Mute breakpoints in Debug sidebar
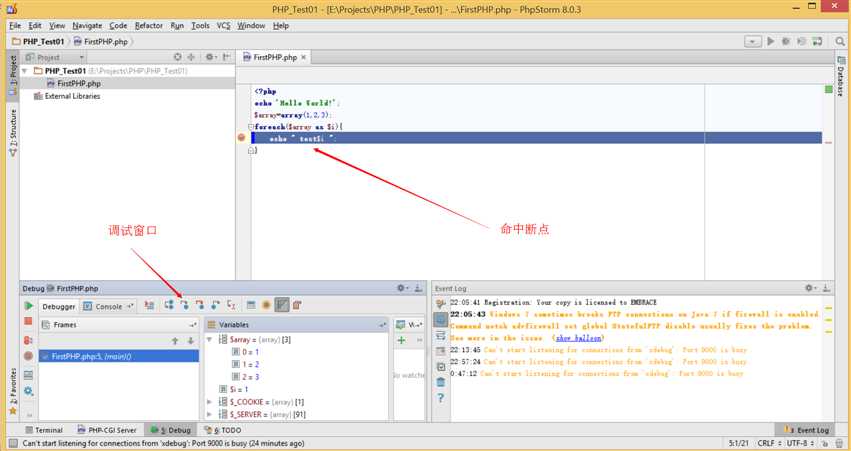The image size is (851, 451). pyautogui.click(x=29, y=356)
